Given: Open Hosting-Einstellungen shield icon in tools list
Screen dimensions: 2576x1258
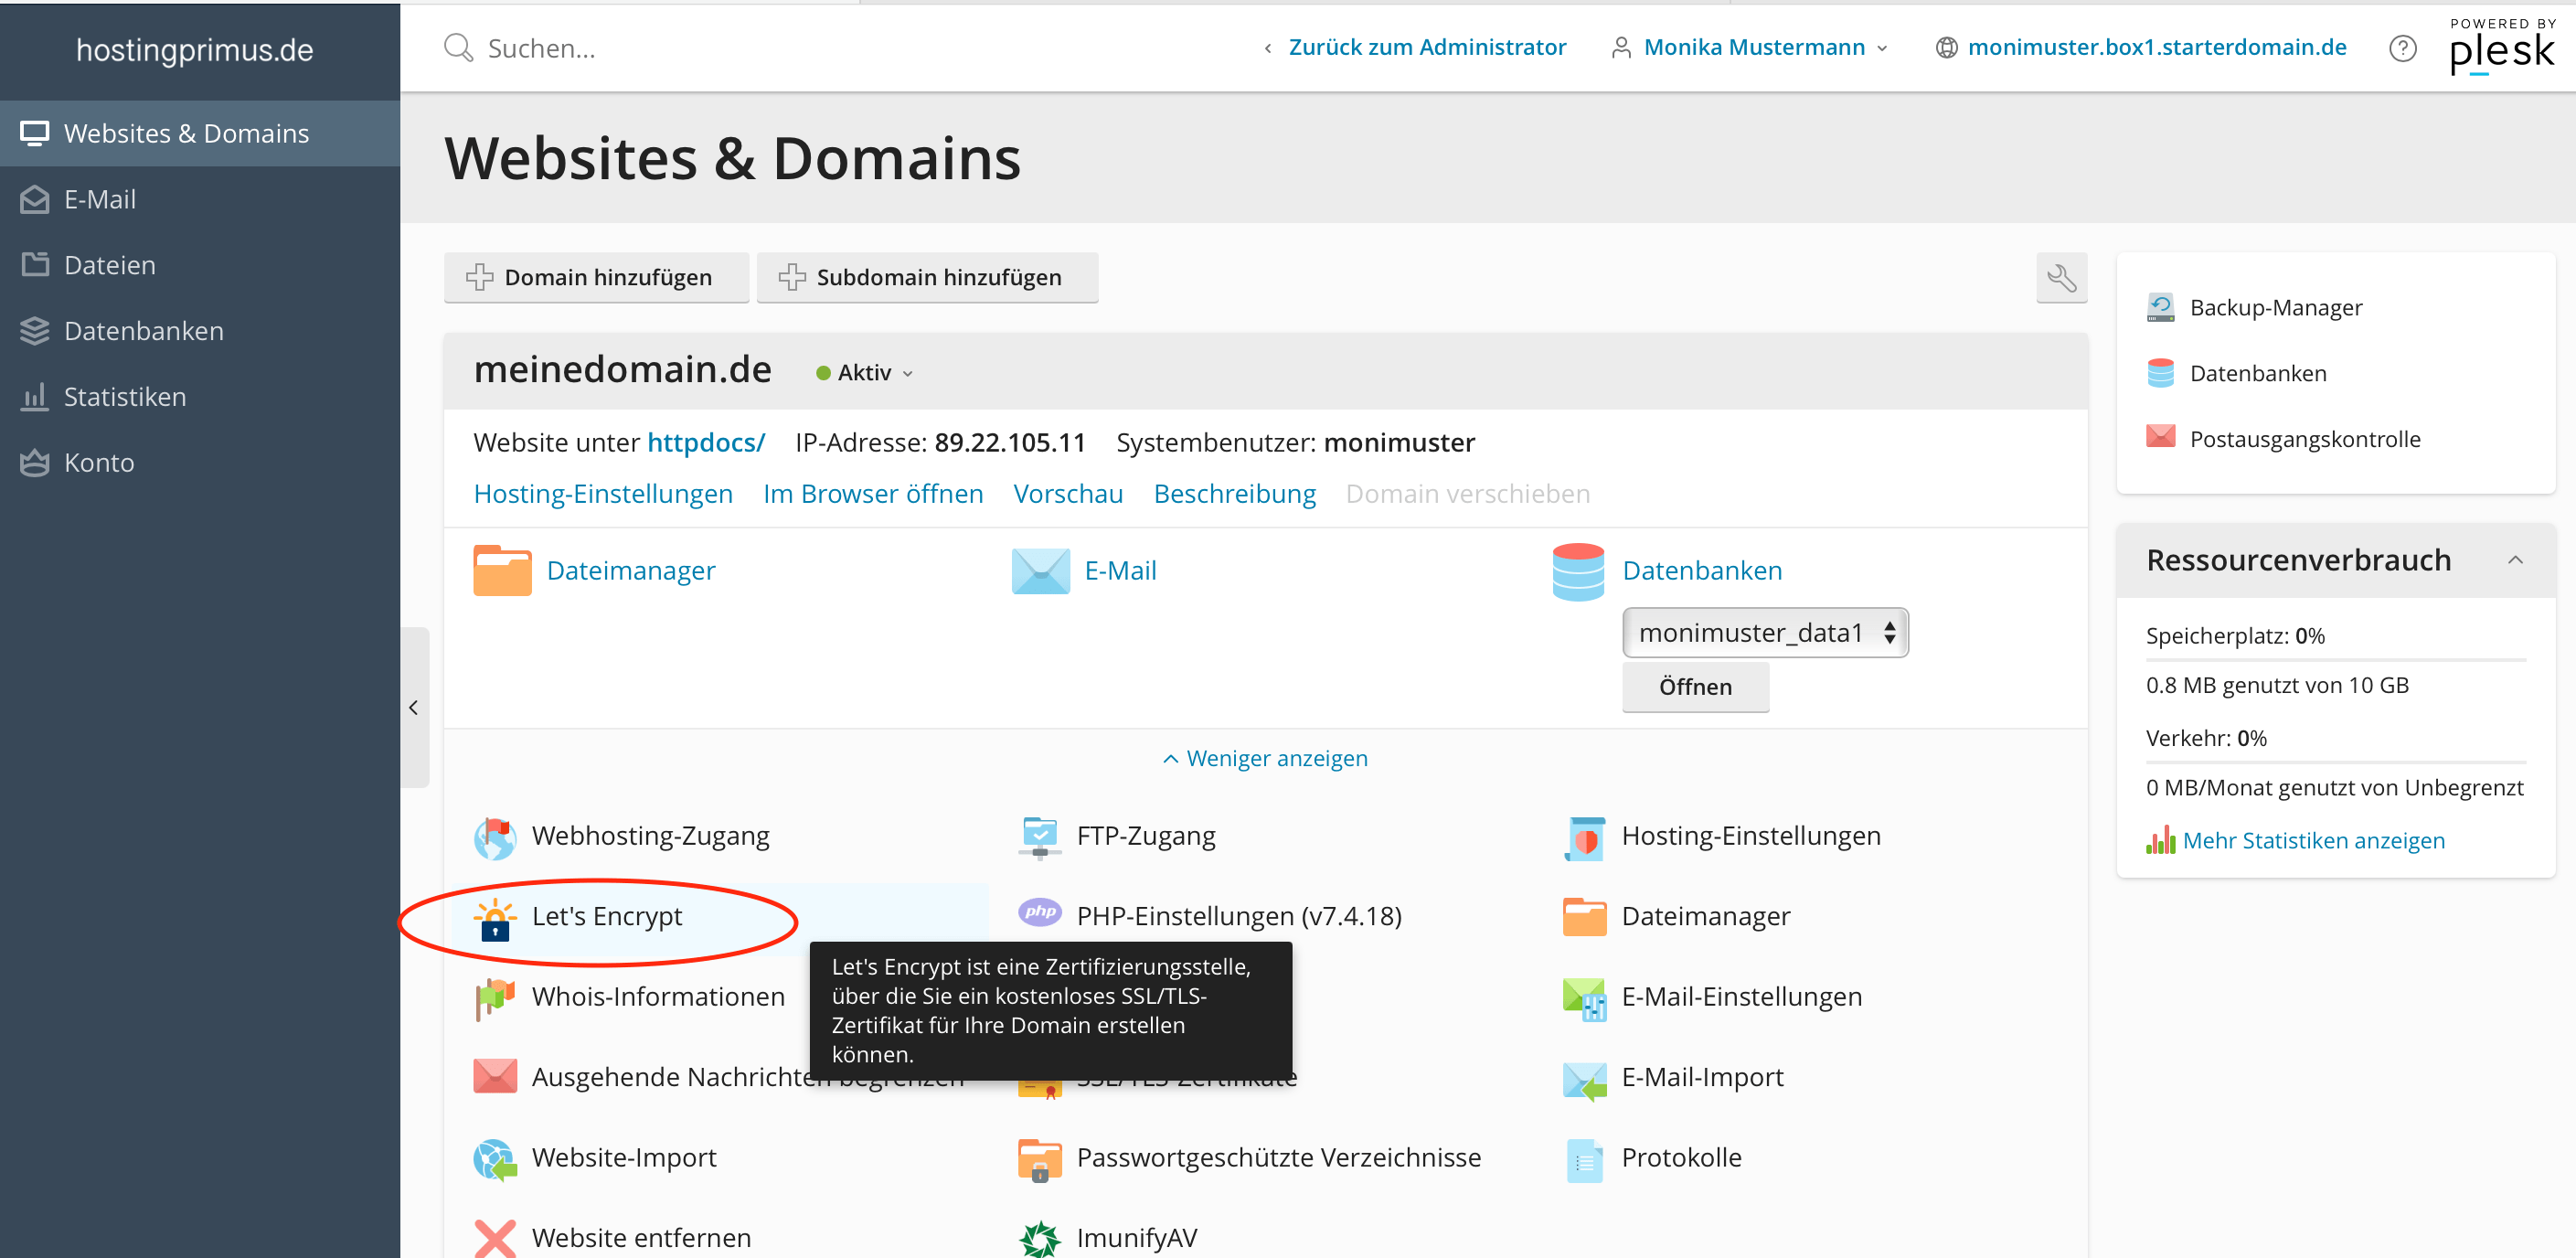Looking at the screenshot, I should point(1585,837).
